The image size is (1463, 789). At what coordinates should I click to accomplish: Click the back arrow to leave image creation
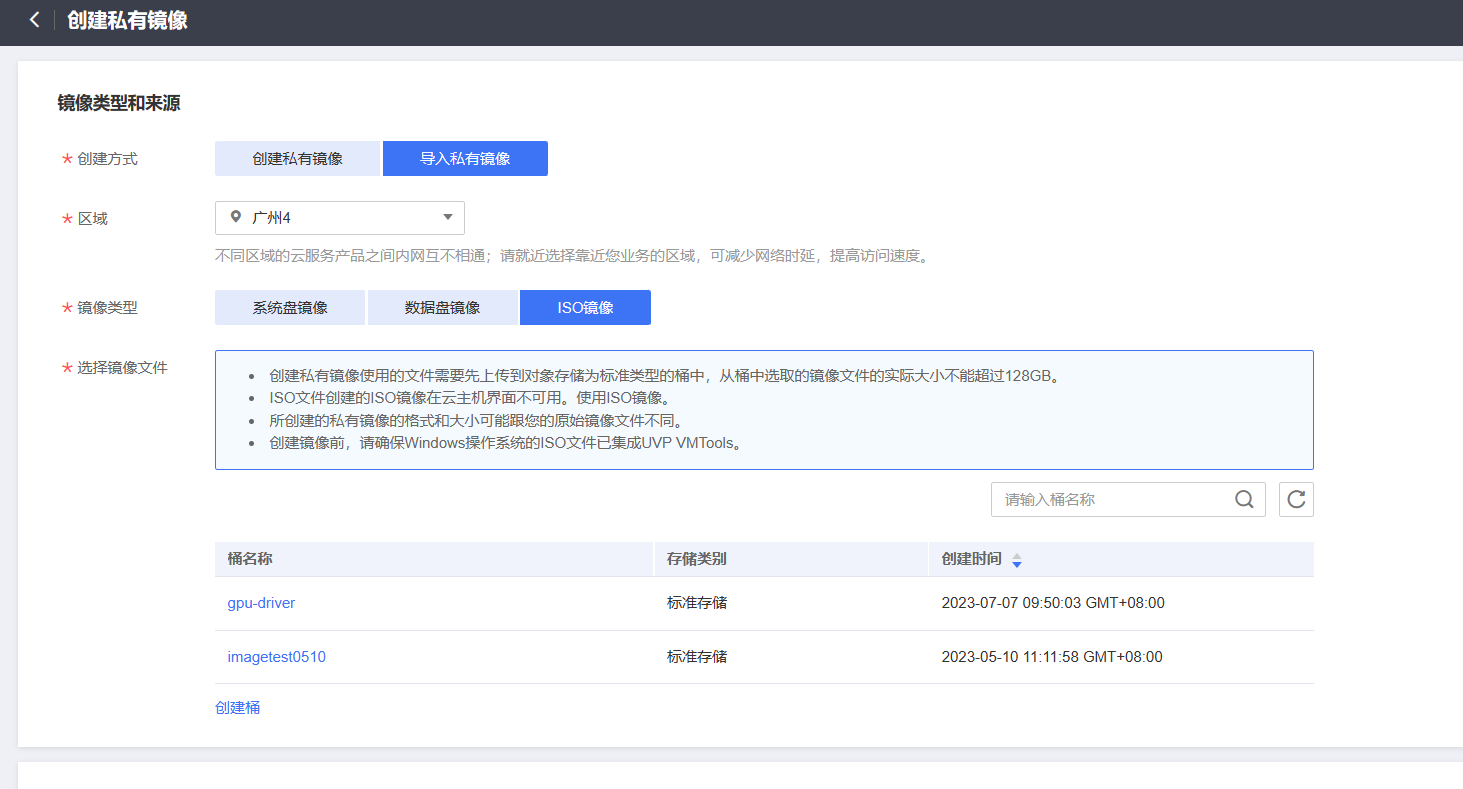coord(34,20)
